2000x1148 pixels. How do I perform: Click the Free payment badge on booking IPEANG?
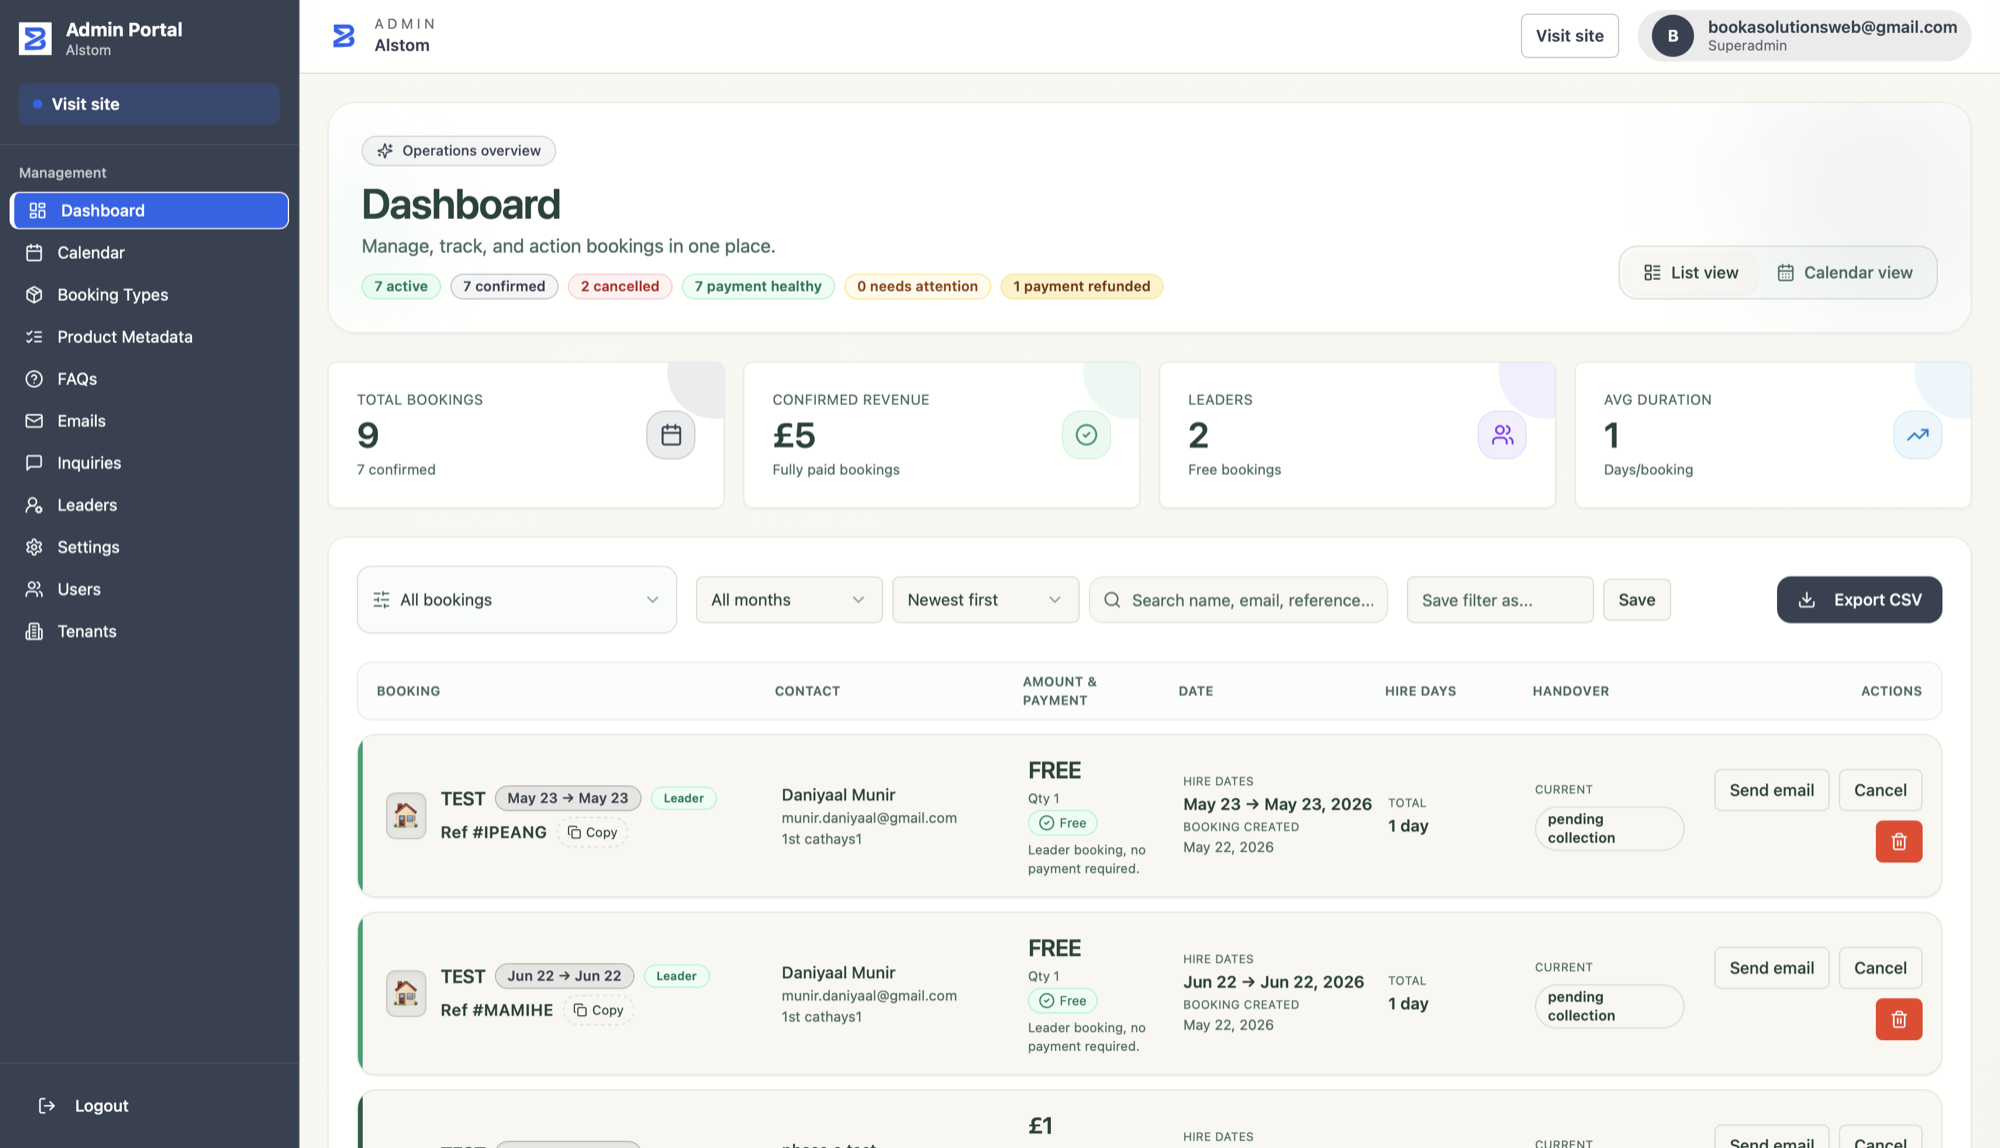coord(1062,823)
